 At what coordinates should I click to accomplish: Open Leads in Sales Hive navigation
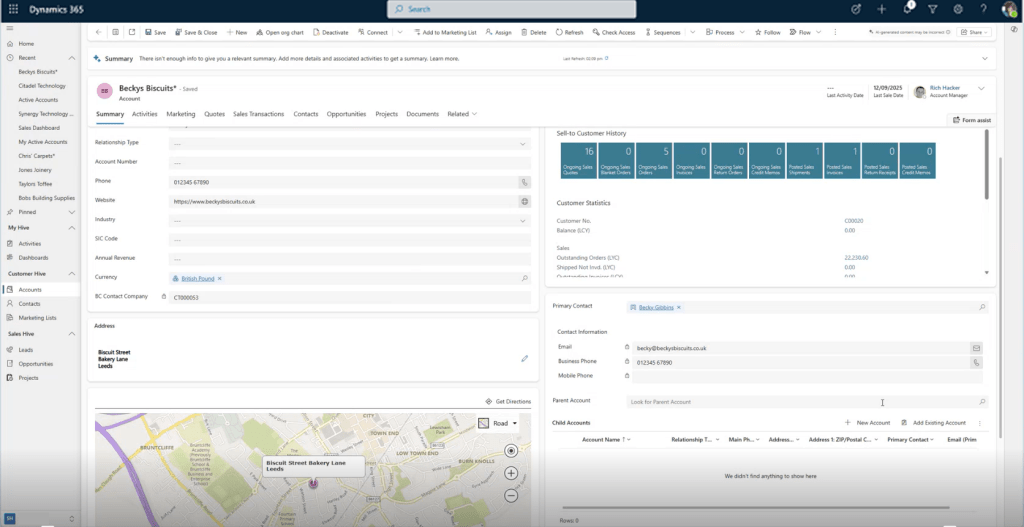(25, 350)
